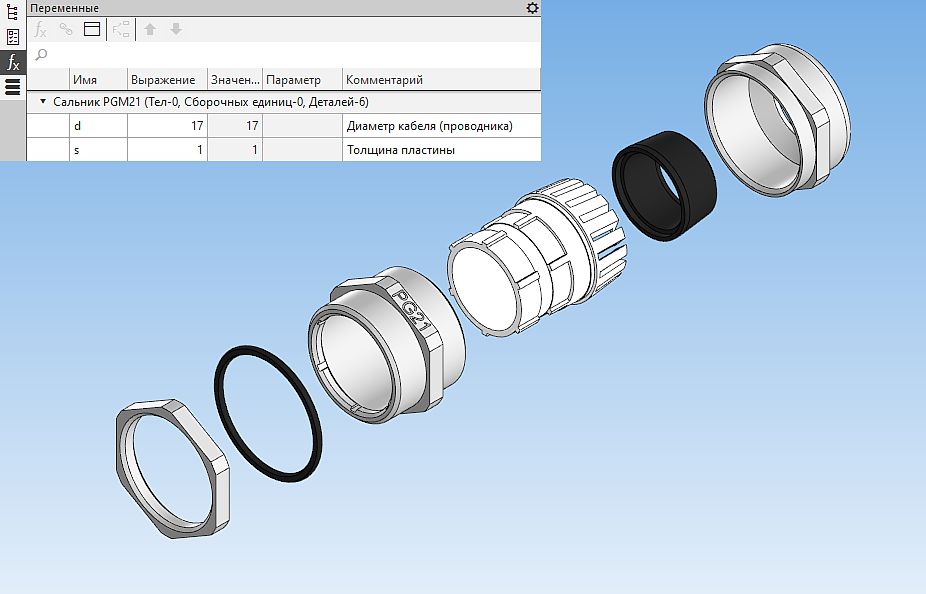
Task: Click the move down arrow icon
Action: 176,30
